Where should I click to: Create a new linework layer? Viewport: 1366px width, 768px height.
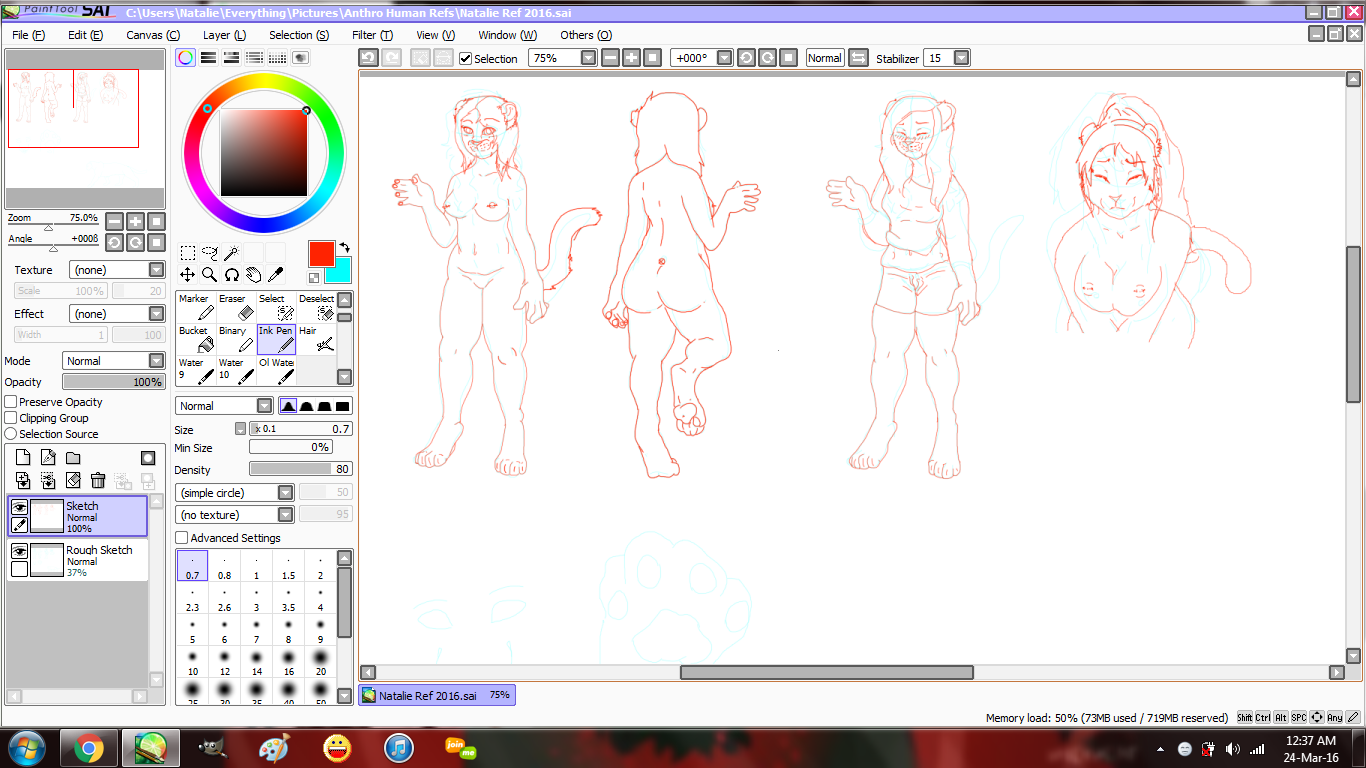[48, 458]
